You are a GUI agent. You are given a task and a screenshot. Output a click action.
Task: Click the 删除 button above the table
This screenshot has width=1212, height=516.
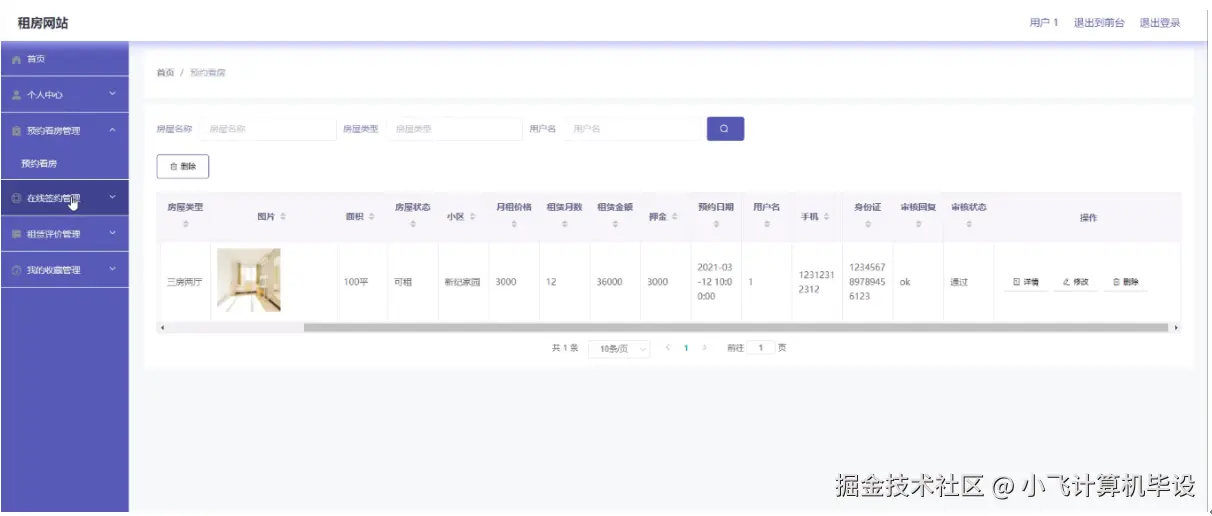tap(183, 166)
